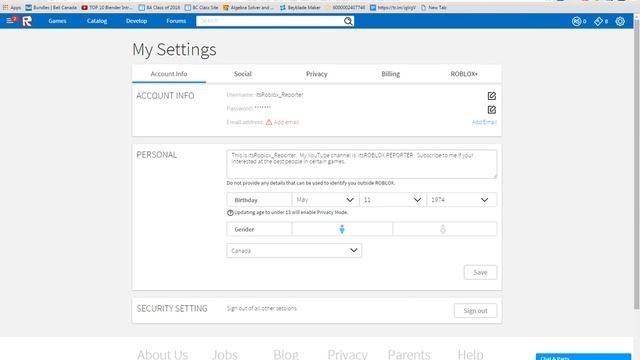
Task: Click the warning icon beside Add email
Action: 269,122
